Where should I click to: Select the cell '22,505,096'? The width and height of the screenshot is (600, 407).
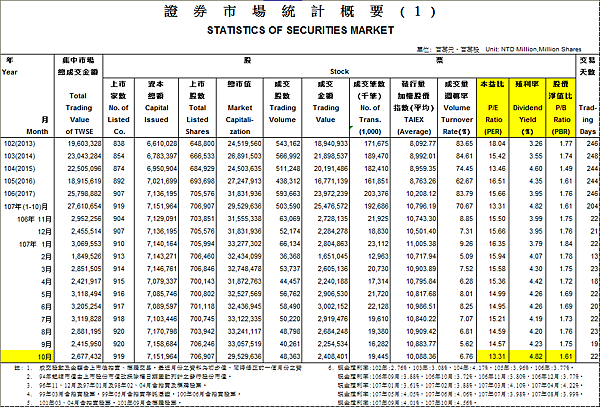(x=85, y=169)
